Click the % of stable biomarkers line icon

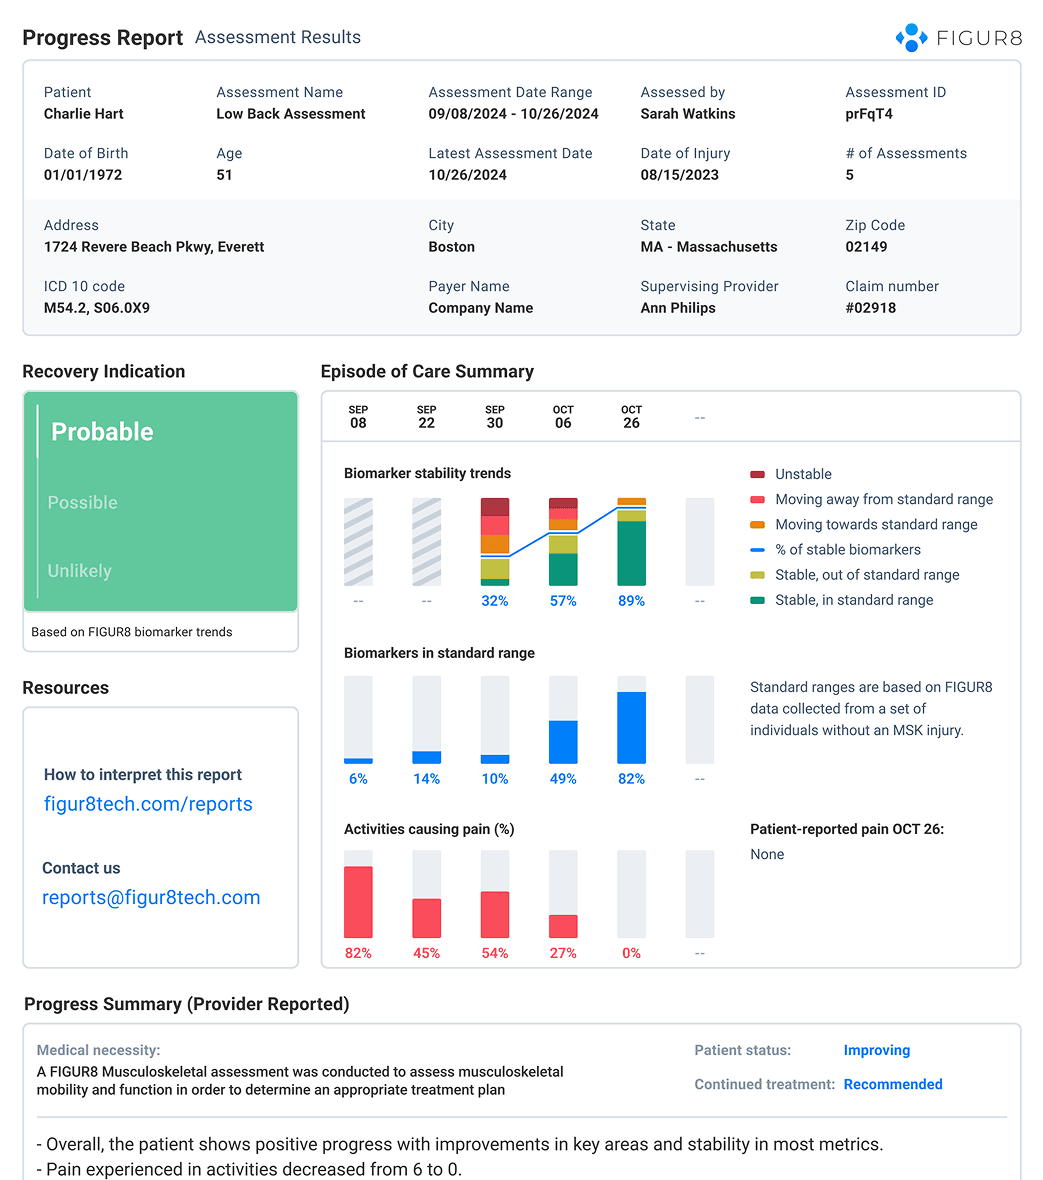pos(757,550)
